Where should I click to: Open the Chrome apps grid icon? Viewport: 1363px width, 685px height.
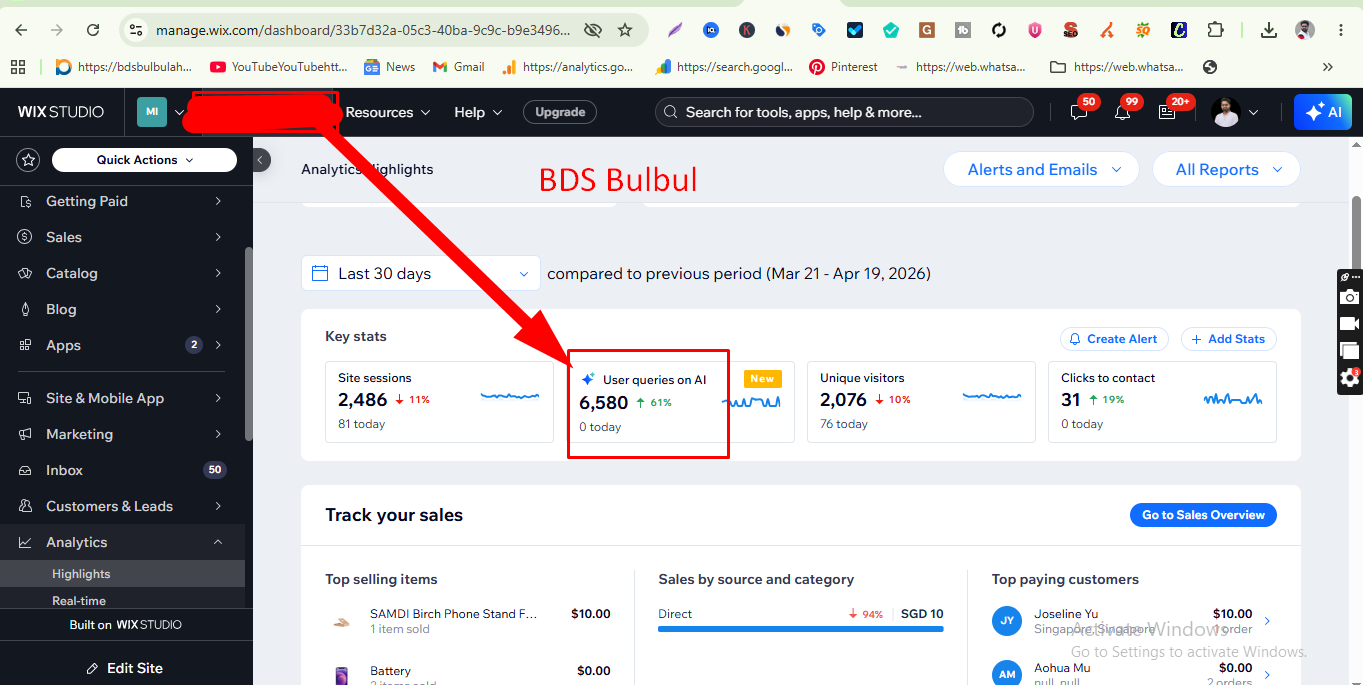pos(17,67)
